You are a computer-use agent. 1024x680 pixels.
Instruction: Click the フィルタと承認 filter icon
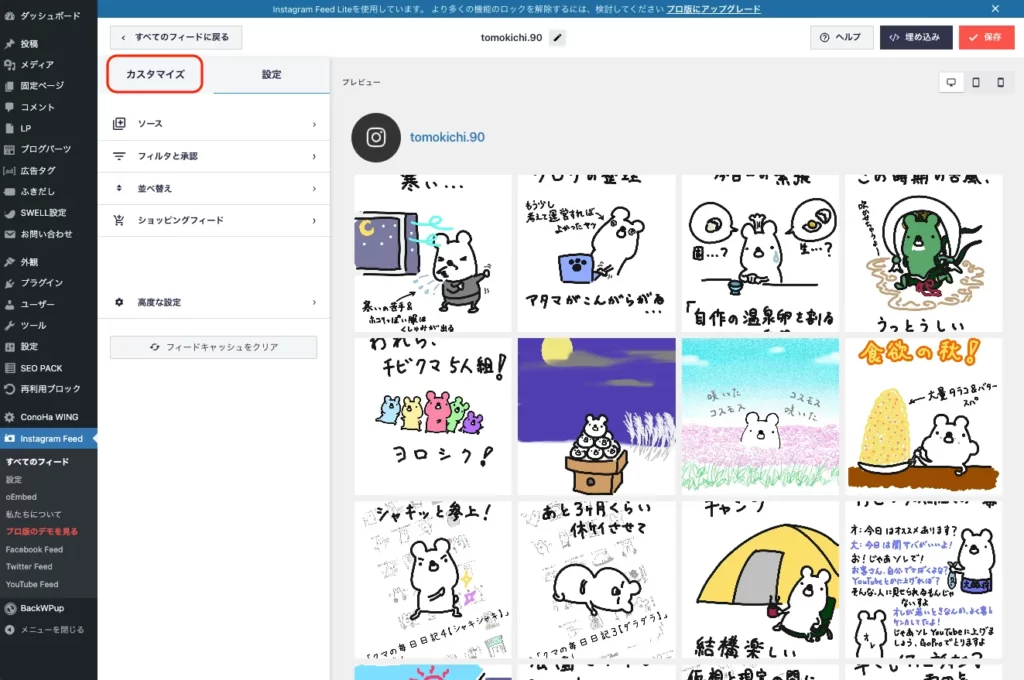pyautogui.click(x=119, y=156)
